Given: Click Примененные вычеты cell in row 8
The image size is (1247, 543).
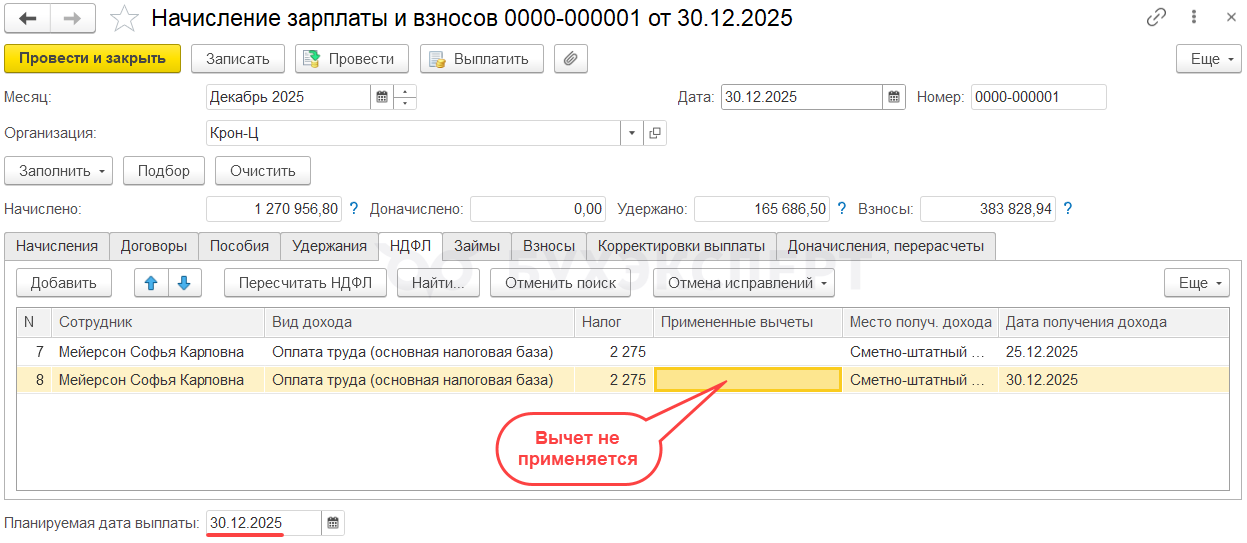Looking at the screenshot, I should pos(748,380).
